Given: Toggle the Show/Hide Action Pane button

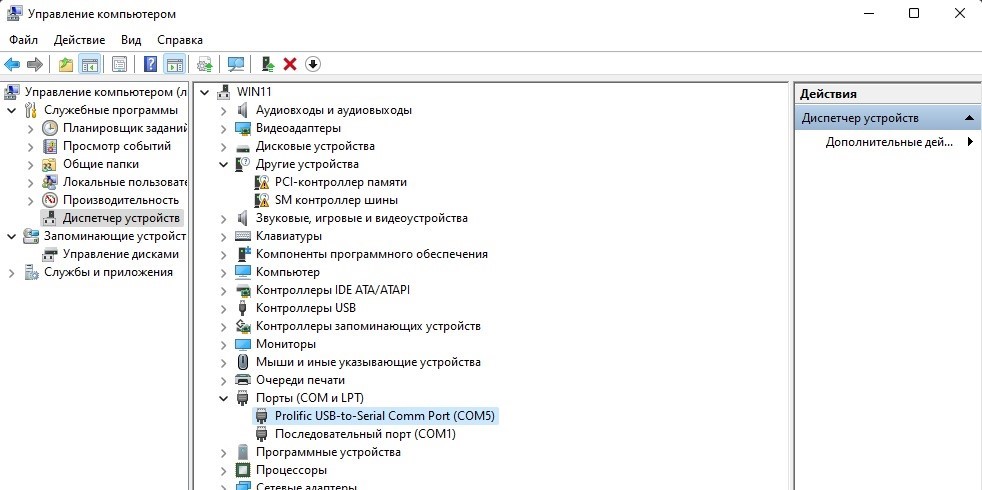Looking at the screenshot, I should [x=175, y=64].
